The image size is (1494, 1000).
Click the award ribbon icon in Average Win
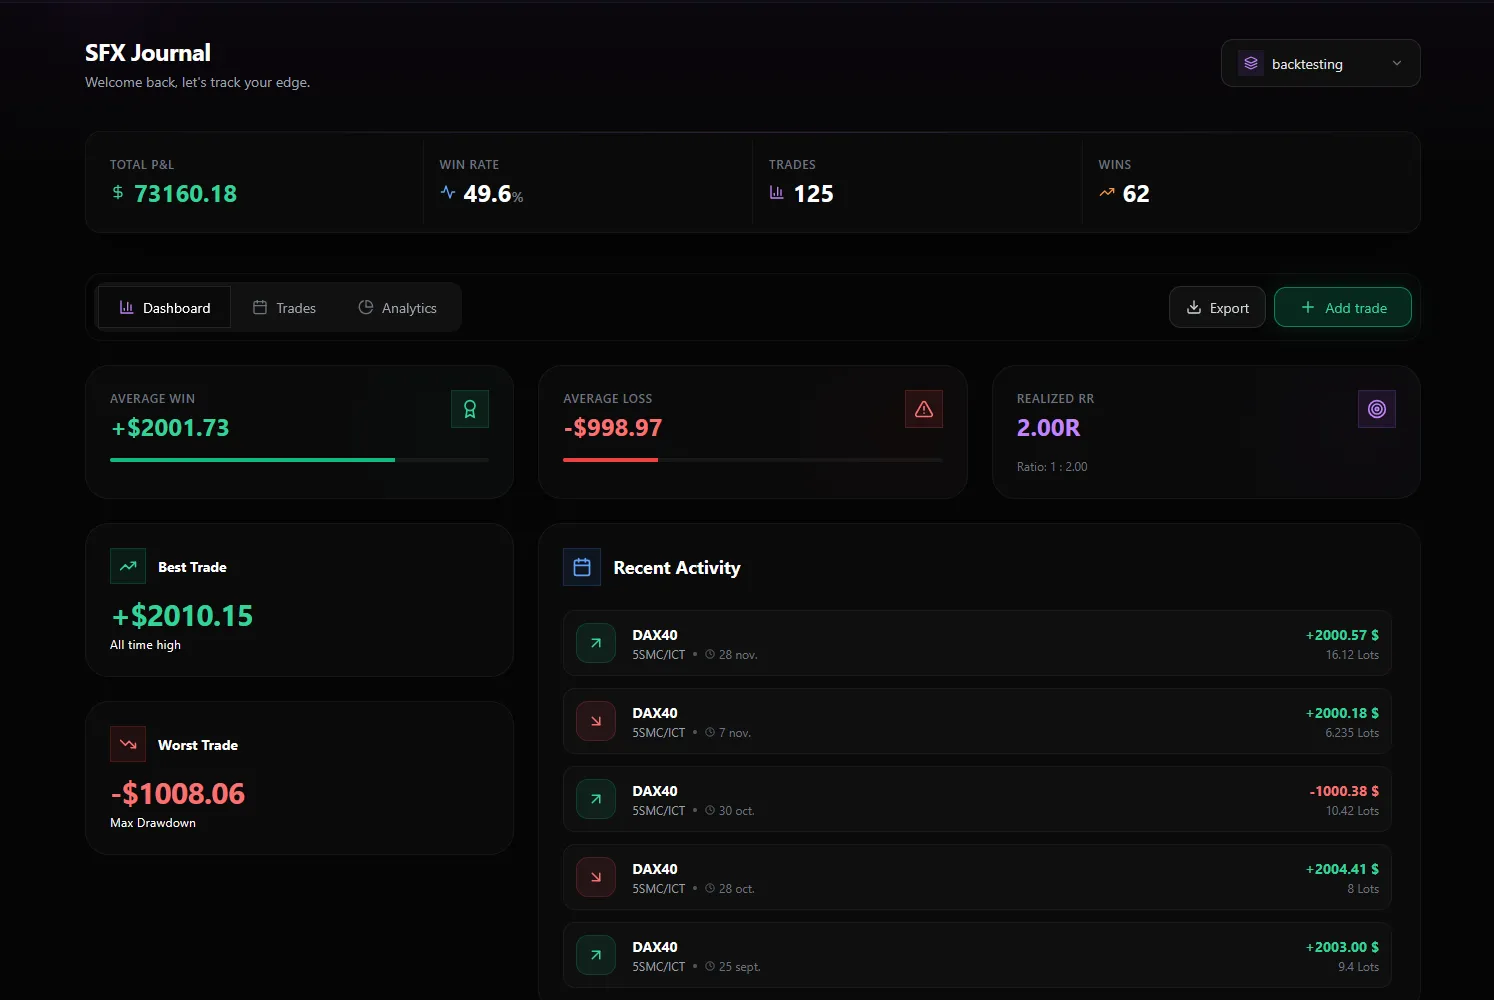(x=470, y=409)
